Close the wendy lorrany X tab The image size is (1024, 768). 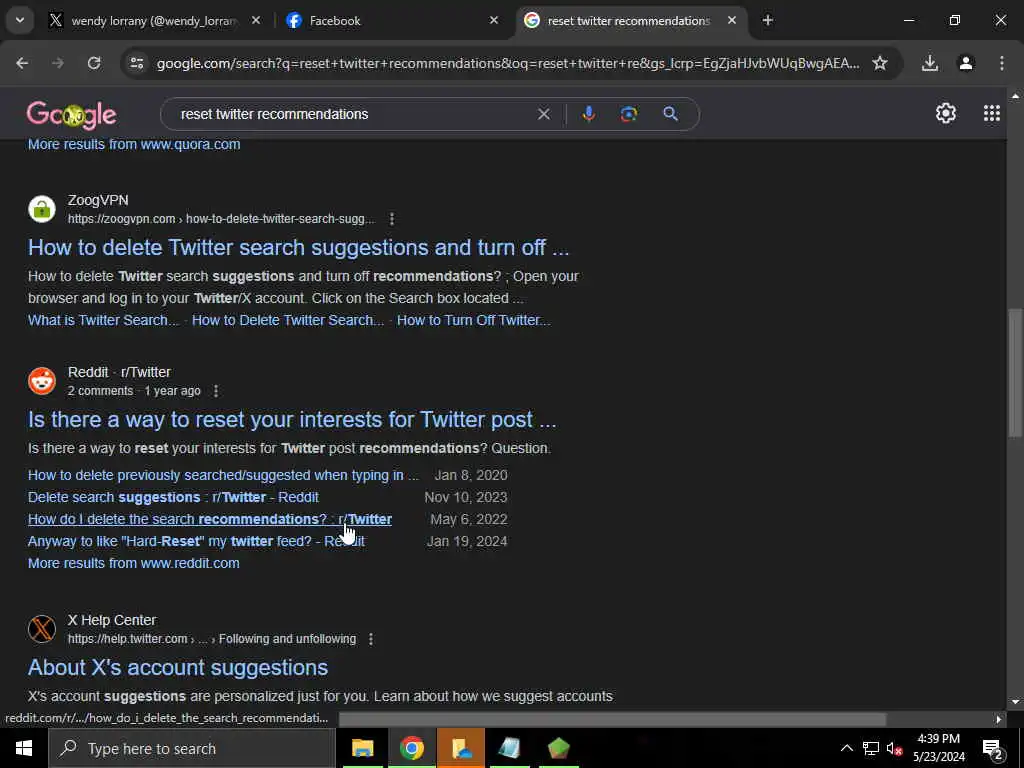point(256,21)
